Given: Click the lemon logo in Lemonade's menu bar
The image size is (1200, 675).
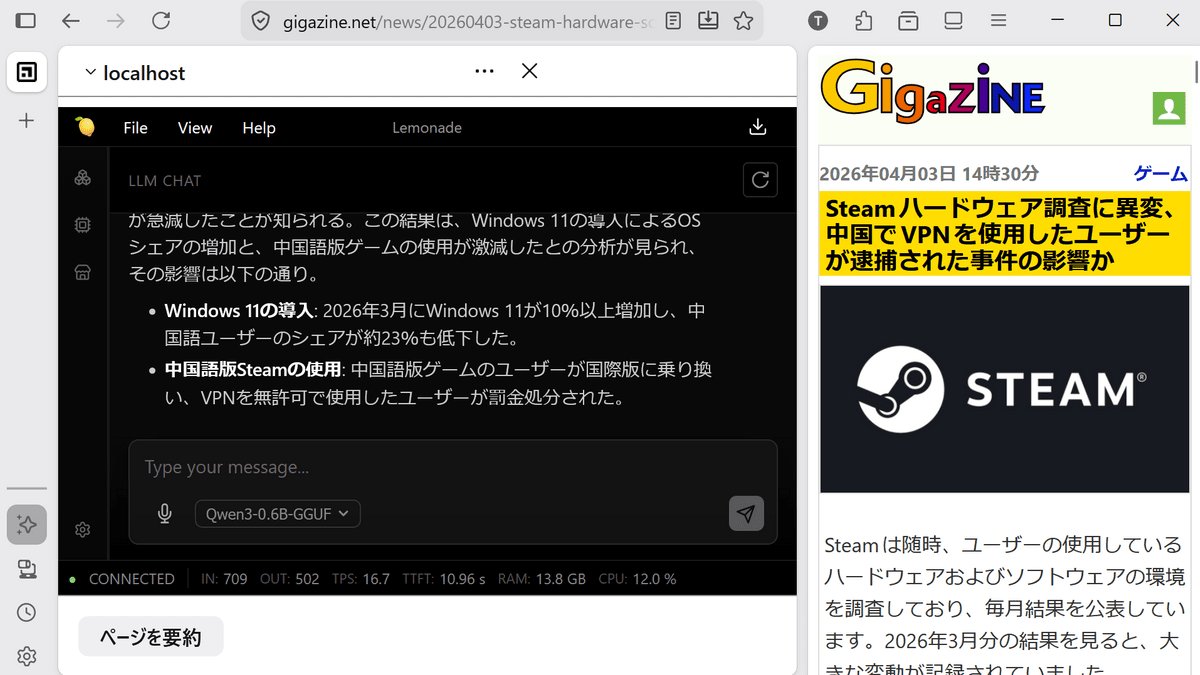Looking at the screenshot, I should click(x=88, y=127).
